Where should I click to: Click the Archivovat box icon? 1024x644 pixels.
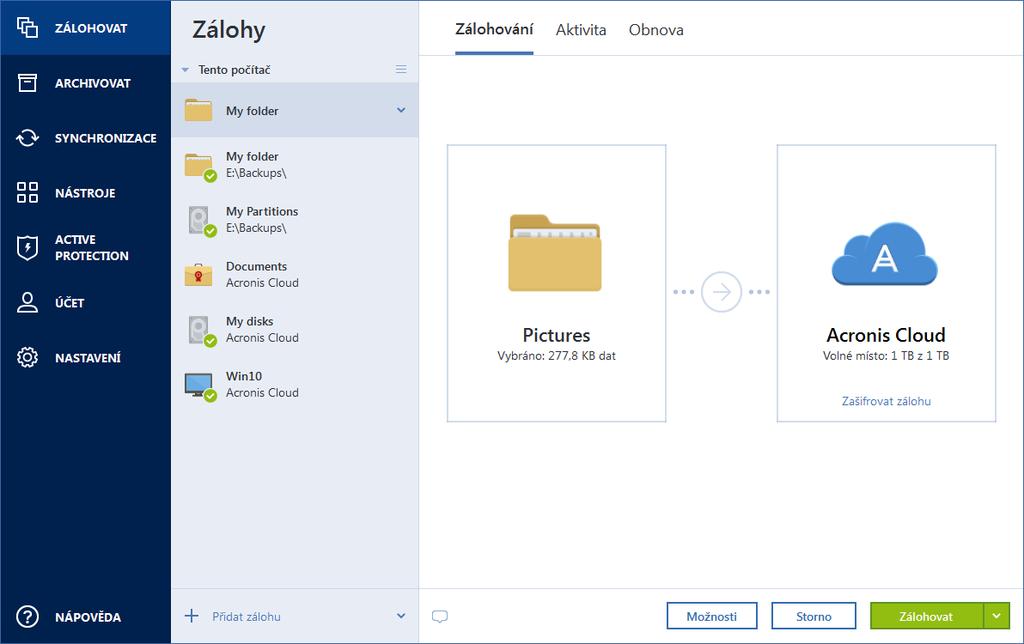point(27,83)
